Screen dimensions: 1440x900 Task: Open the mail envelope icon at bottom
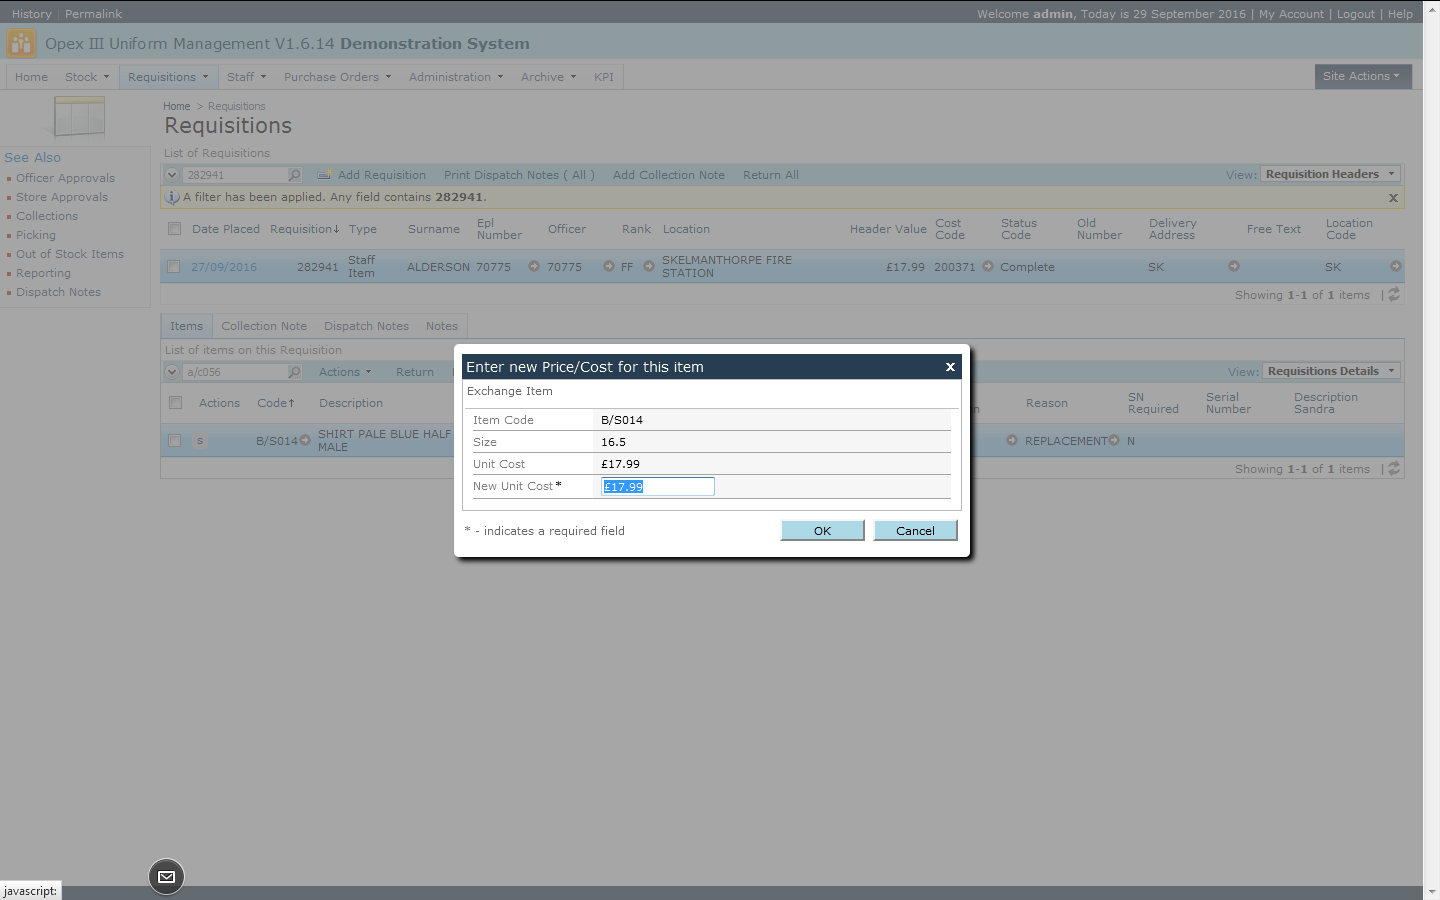point(166,877)
